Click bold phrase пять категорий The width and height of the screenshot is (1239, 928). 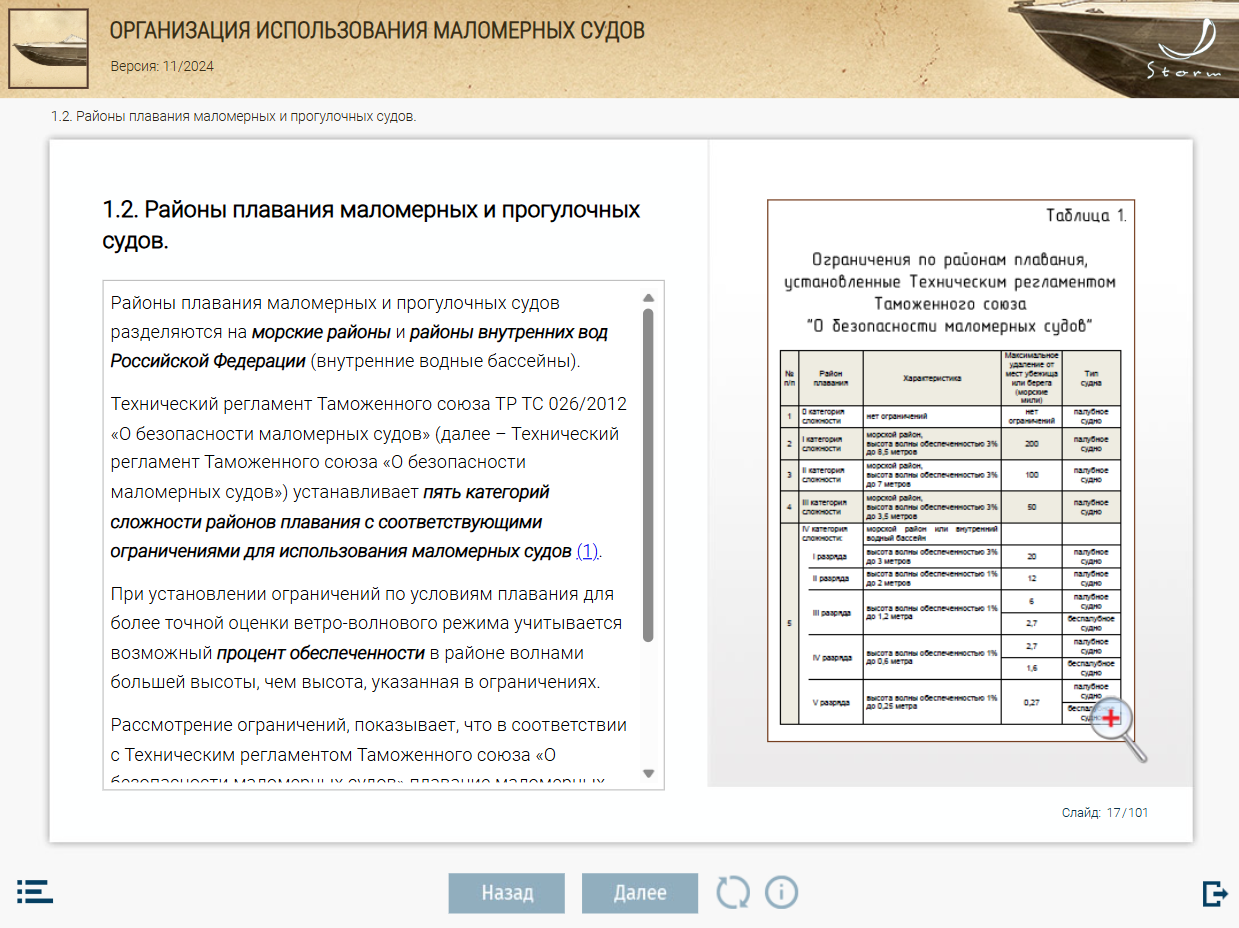[486, 492]
